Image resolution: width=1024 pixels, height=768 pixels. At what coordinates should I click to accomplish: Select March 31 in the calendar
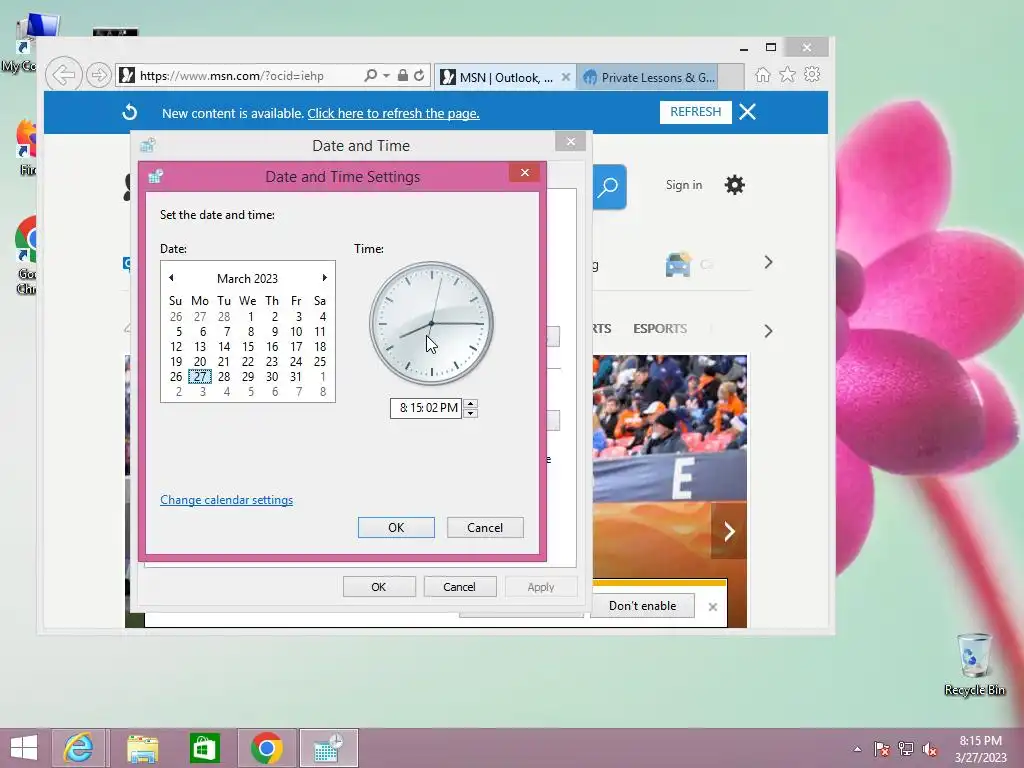[296, 376]
